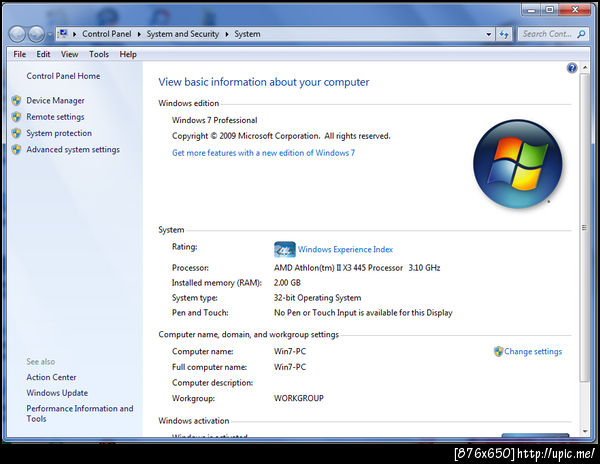This screenshot has height=464, width=600.
Task: Open recent pages dropdown beside Forward button
Action: [49, 34]
